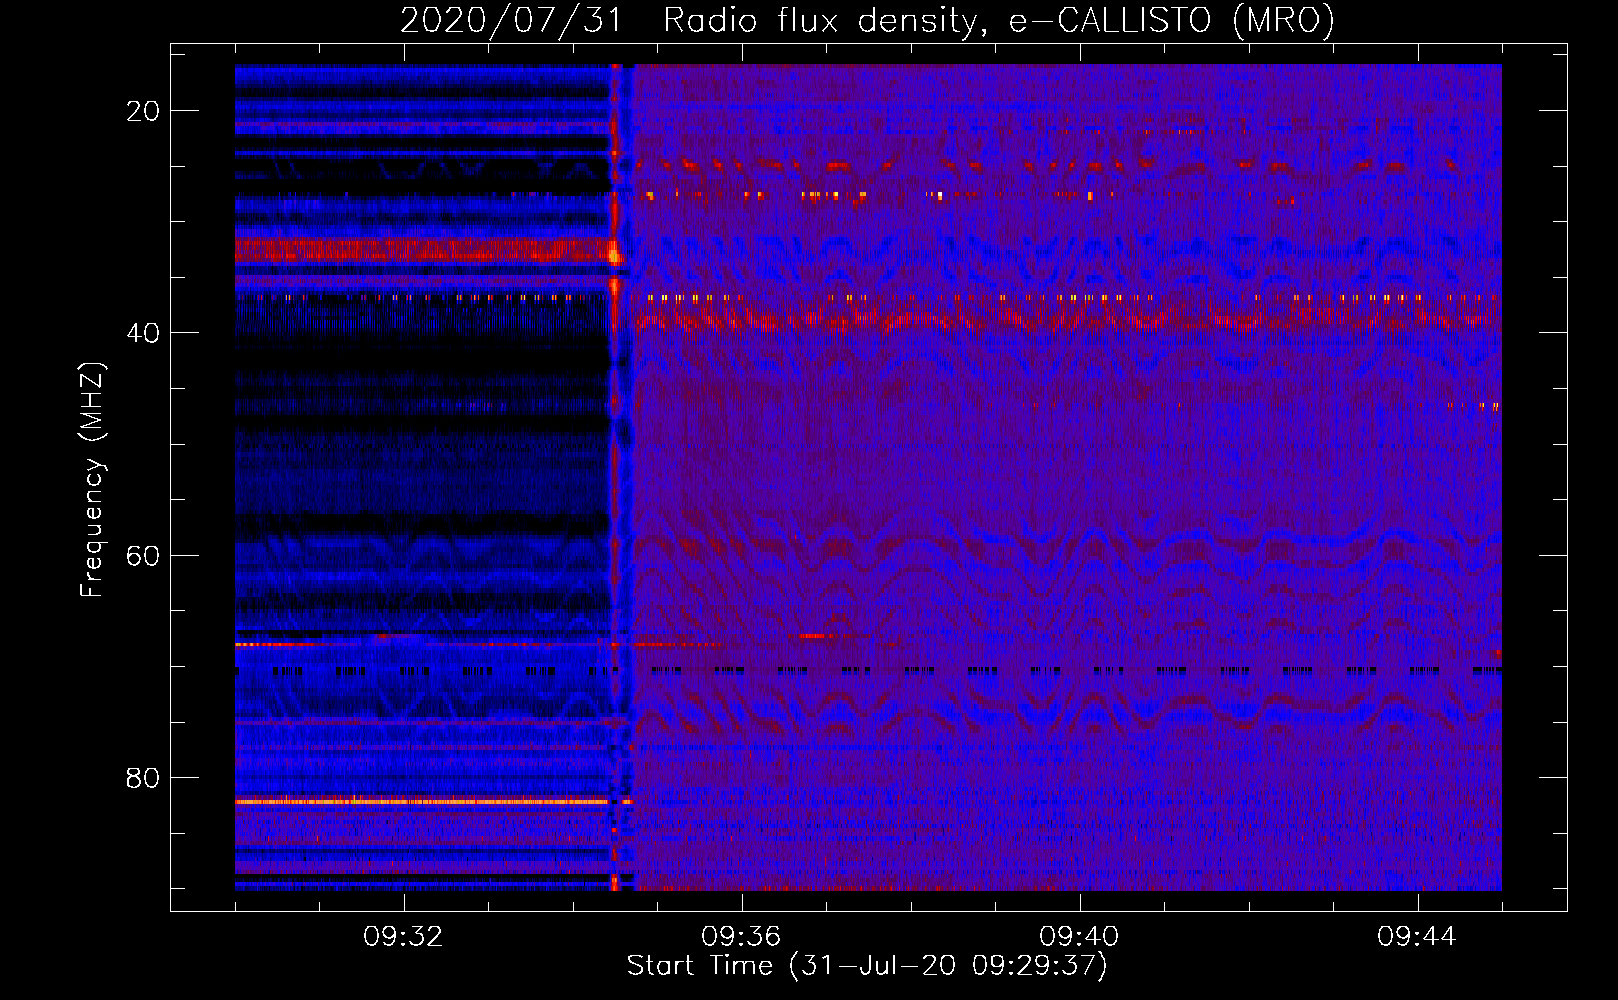The width and height of the screenshot is (1618, 1000).
Task: Click the 20 MHz frequency tick label
Action: [143, 111]
